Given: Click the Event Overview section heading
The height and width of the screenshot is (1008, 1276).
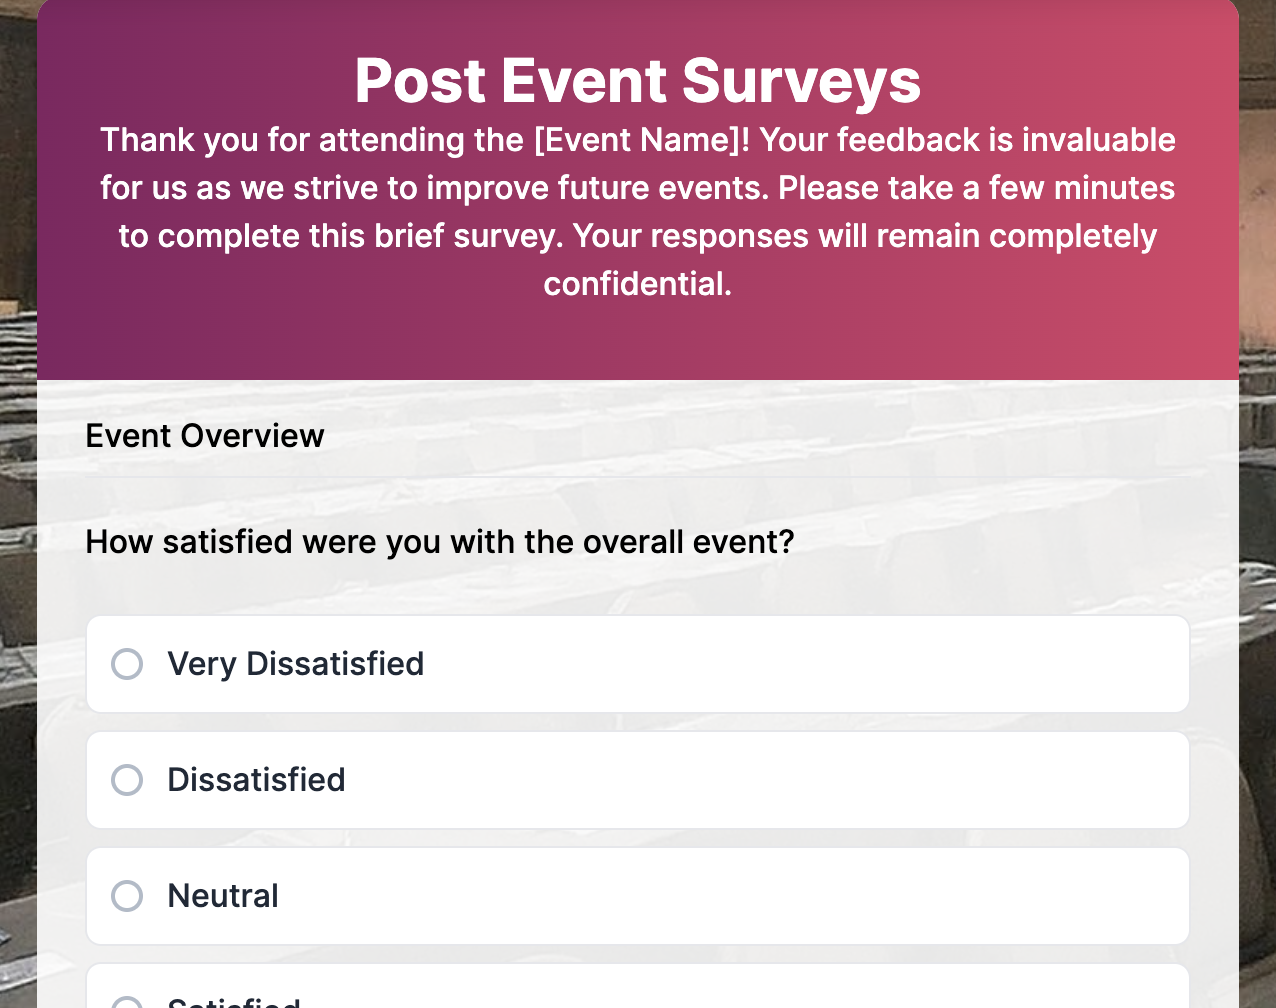Looking at the screenshot, I should (x=204, y=436).
